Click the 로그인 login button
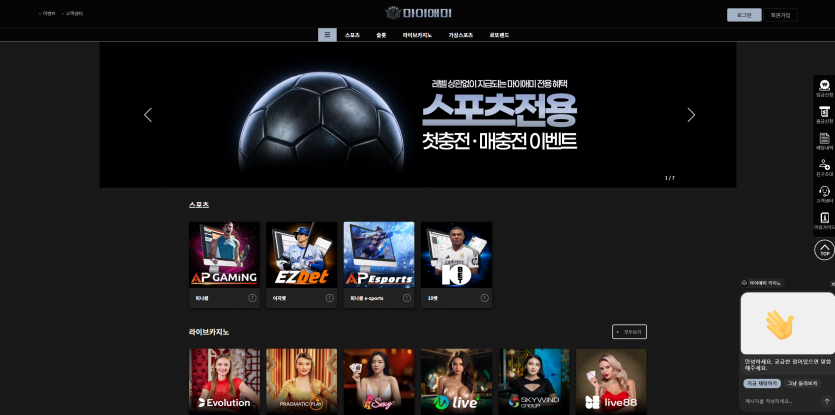 744,15
